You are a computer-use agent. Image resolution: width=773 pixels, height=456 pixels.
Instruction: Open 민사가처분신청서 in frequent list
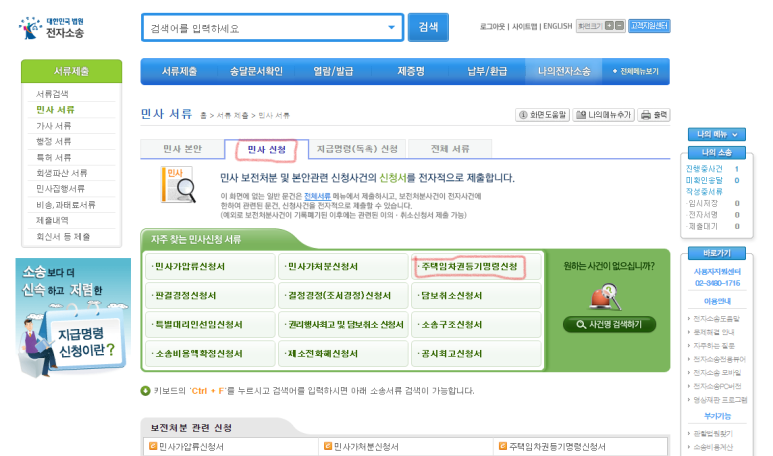click(x=343, y=267)
